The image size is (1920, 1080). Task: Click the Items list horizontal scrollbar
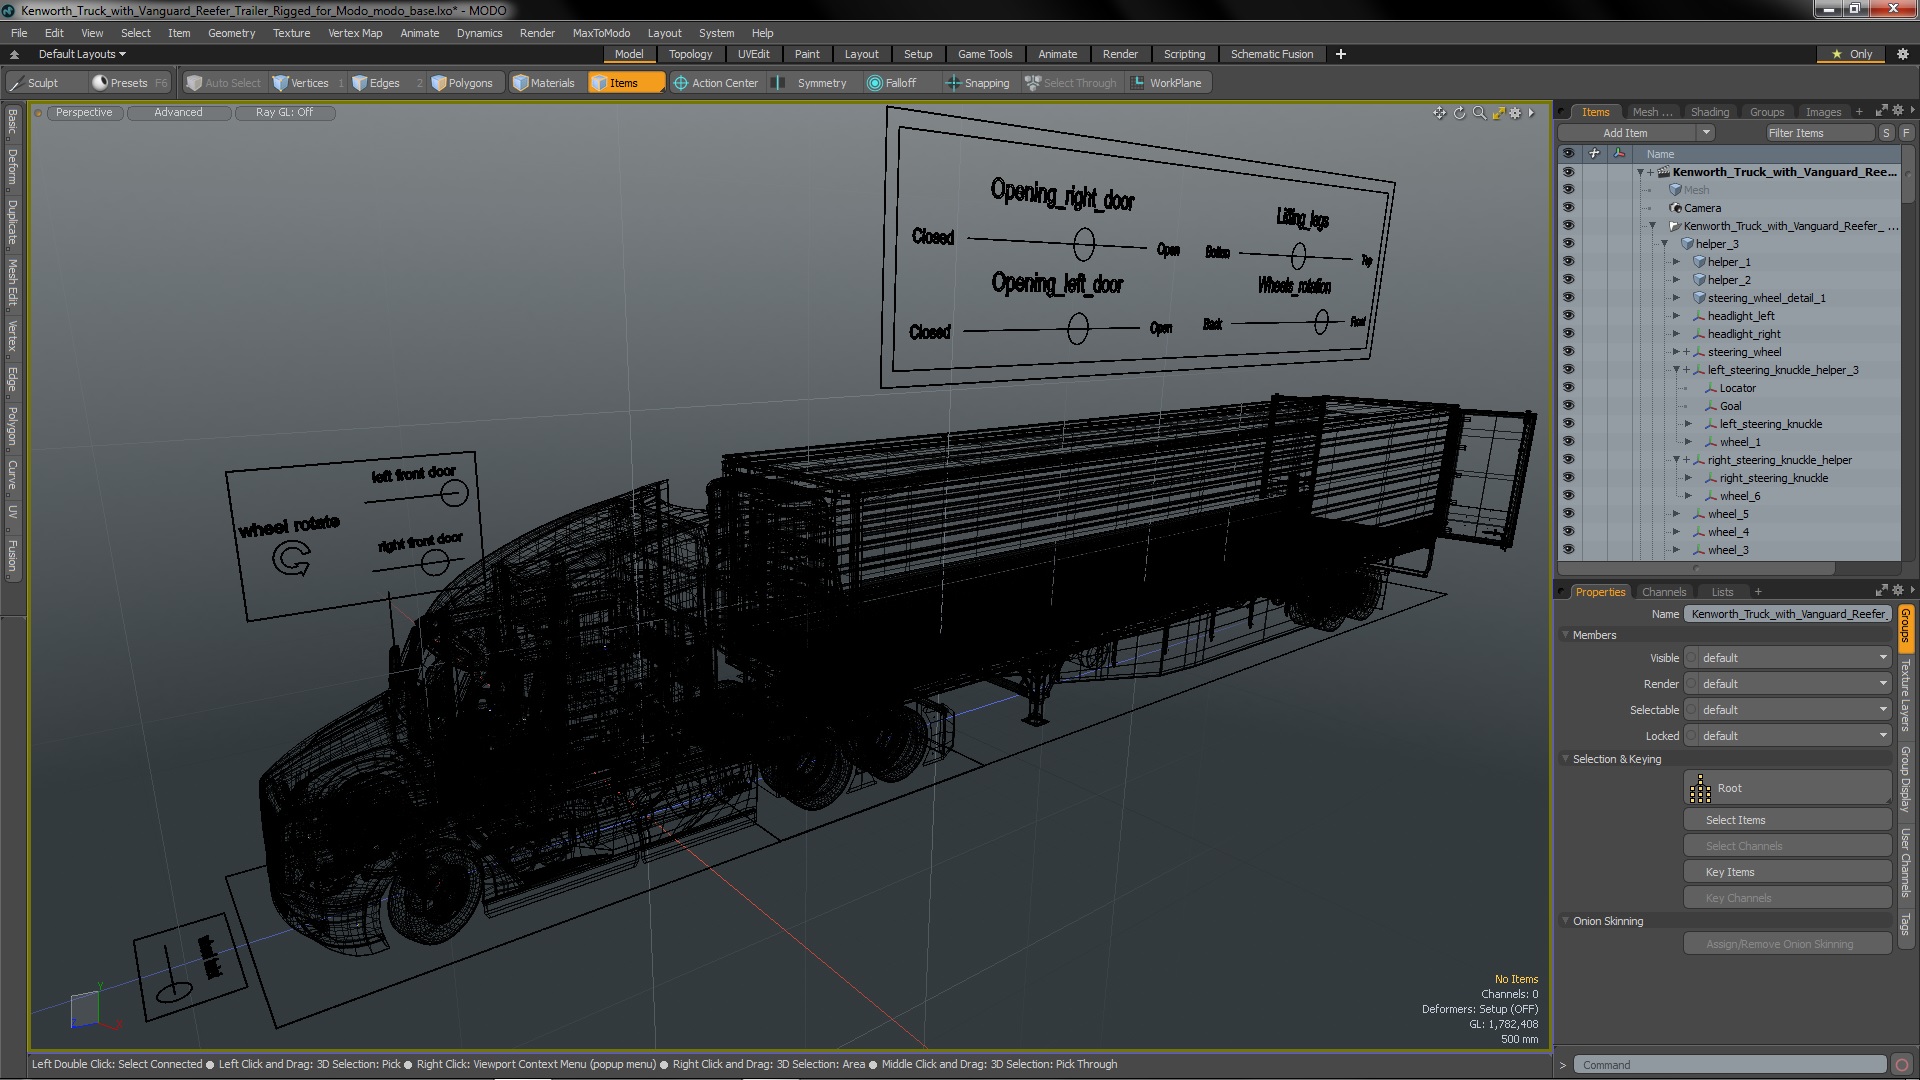(1697, 568)
